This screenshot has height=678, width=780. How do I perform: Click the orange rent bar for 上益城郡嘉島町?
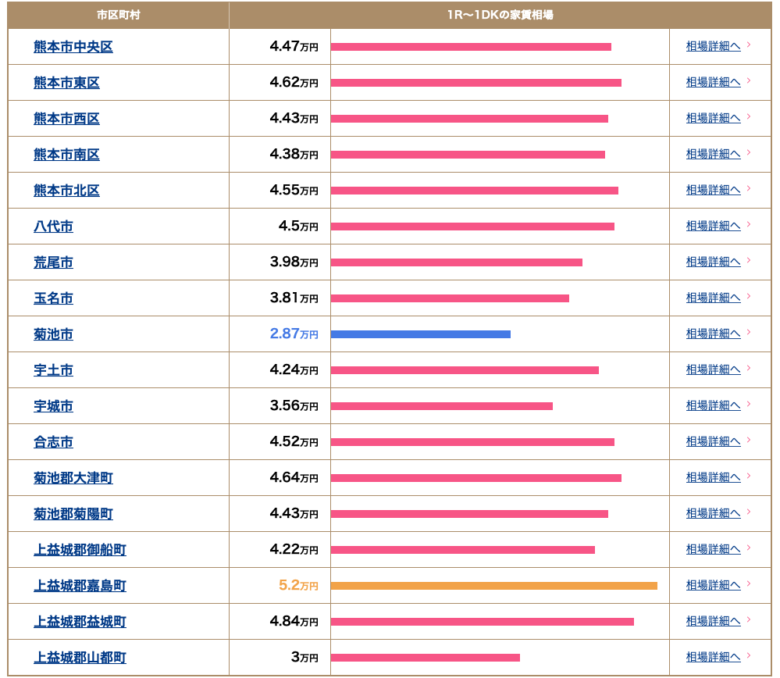493,586
